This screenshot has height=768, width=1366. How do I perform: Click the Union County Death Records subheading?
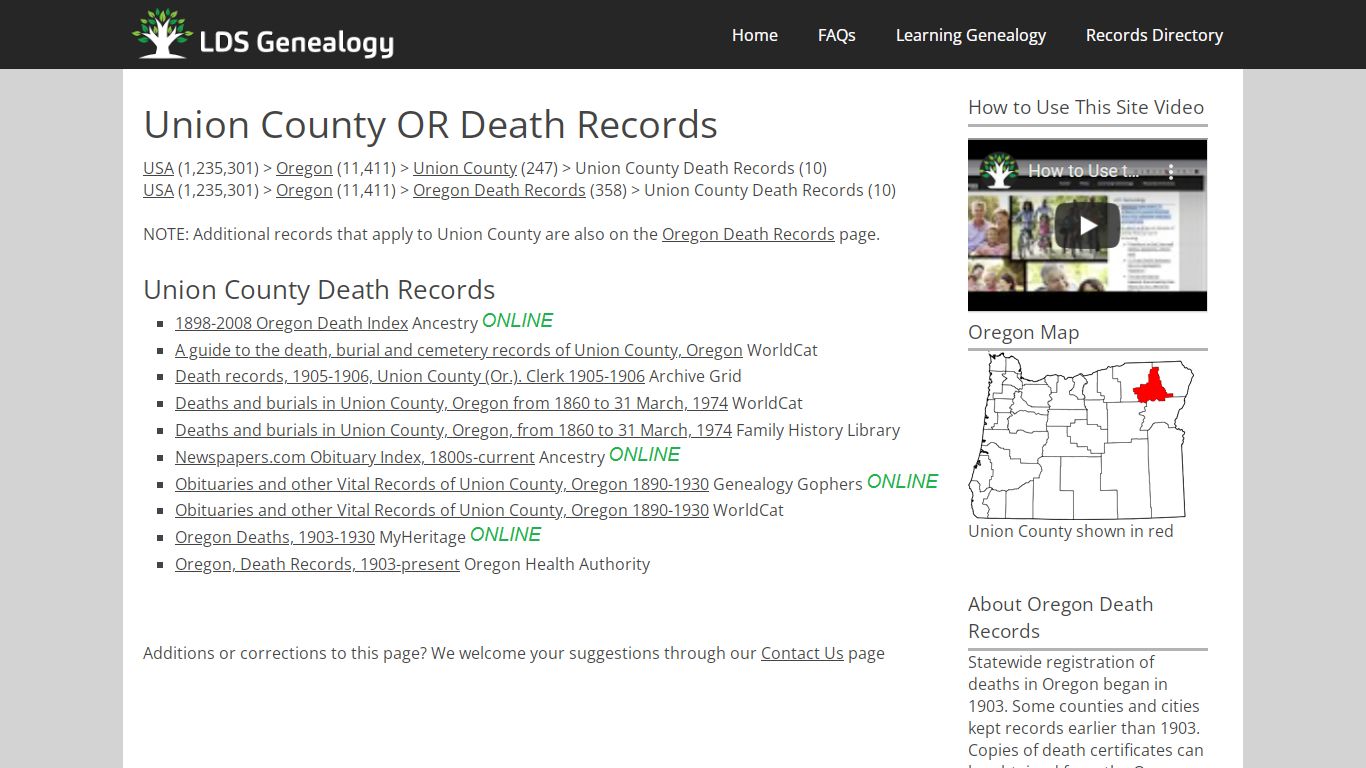coord(319,290)
